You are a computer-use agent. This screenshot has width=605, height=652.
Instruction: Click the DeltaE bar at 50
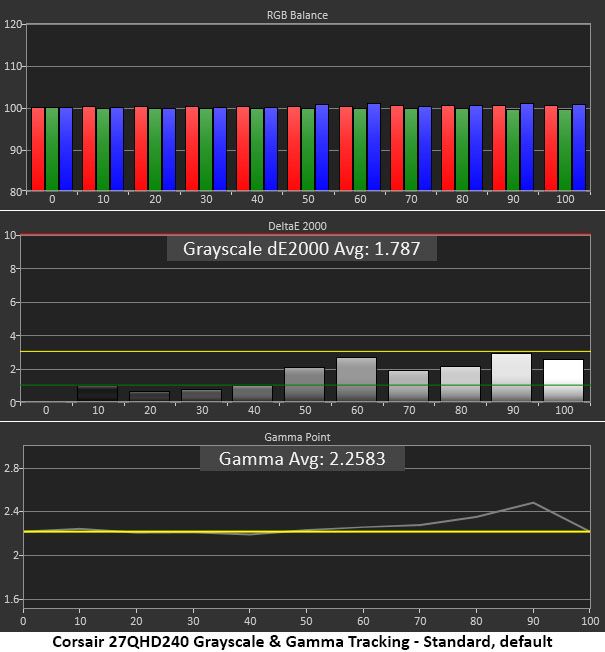304,385
